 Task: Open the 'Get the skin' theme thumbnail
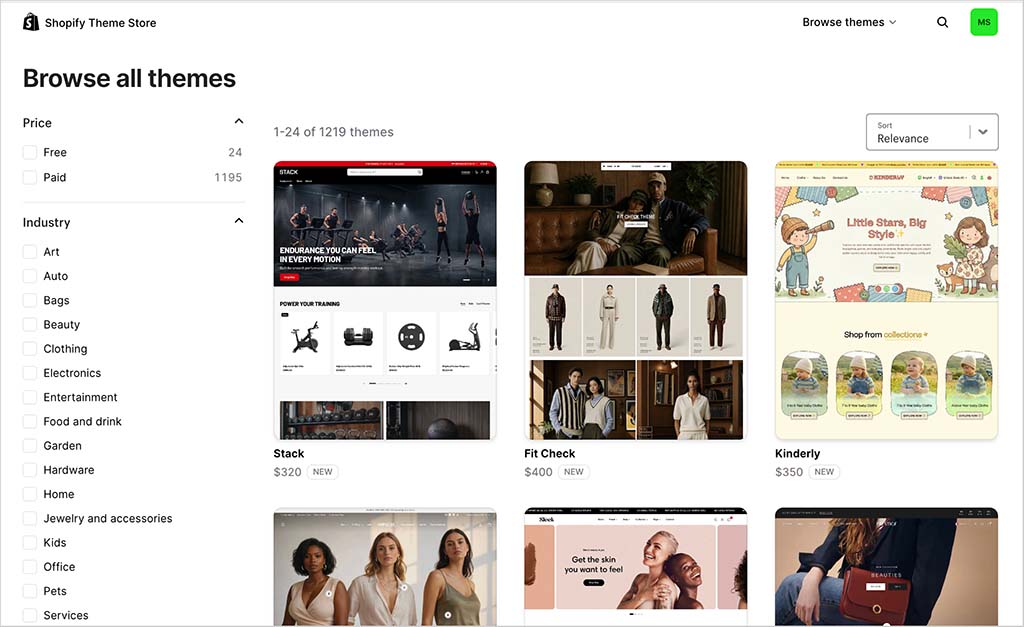[x=635, y=567]
